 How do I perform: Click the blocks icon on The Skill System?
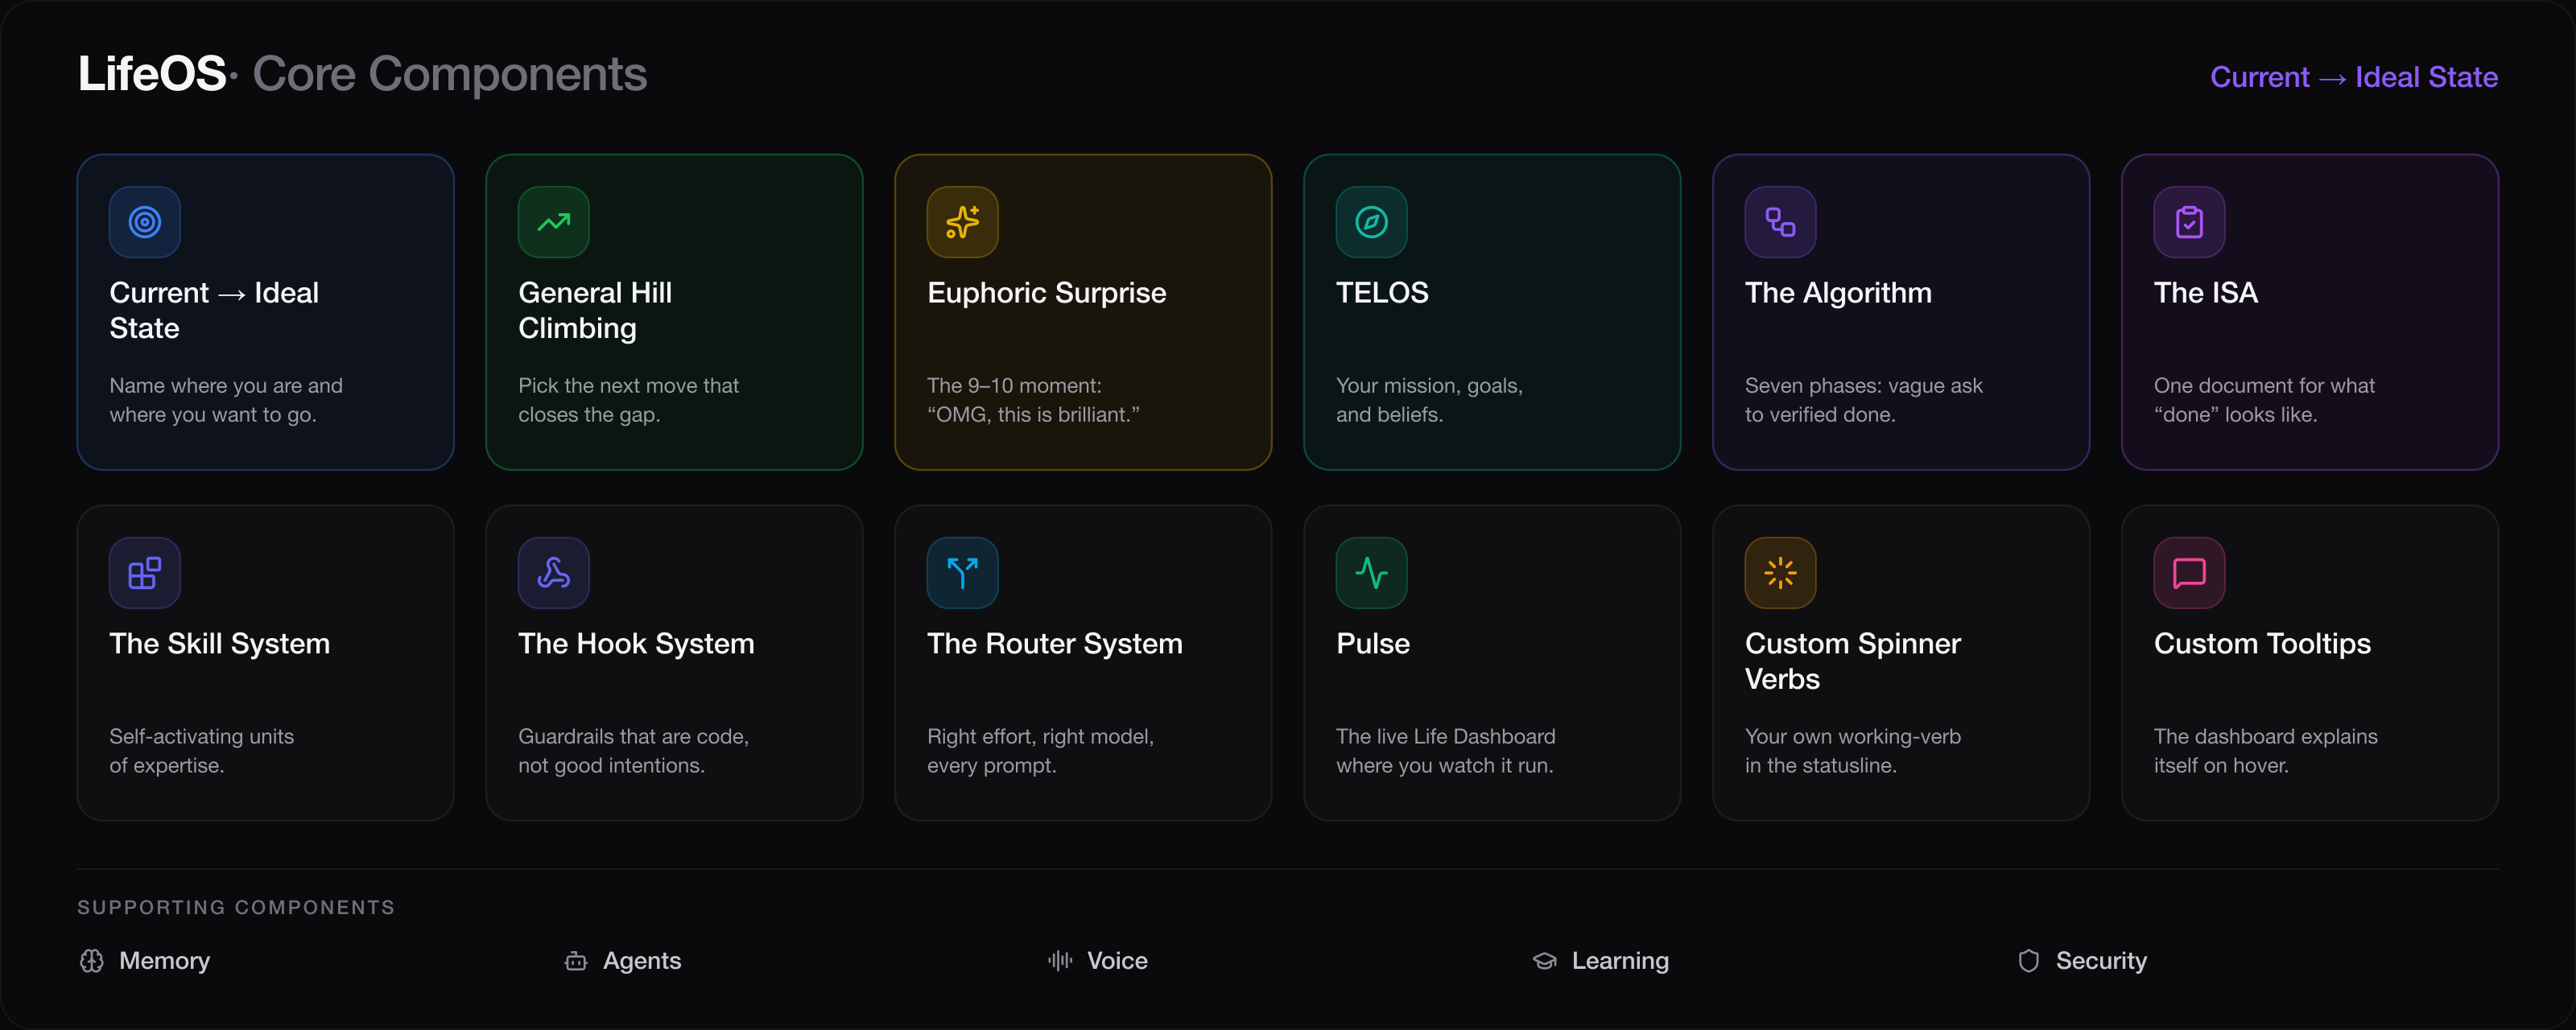tap(145, 573)
